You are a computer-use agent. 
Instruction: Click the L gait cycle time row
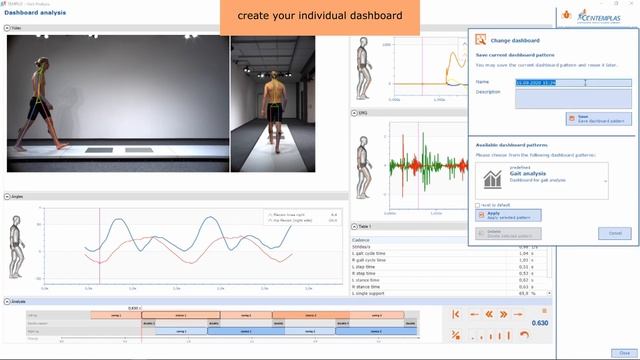pyautogui.click(x=448, y=253)
